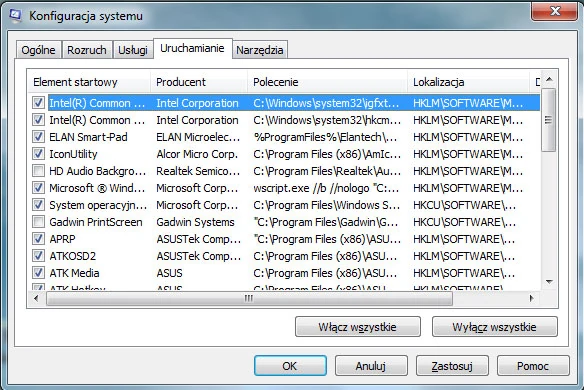Viewport: 584px width, 390px height.
Task: Click the %ProgramFiles%\Elantech command cell
Action: (326, 137)
